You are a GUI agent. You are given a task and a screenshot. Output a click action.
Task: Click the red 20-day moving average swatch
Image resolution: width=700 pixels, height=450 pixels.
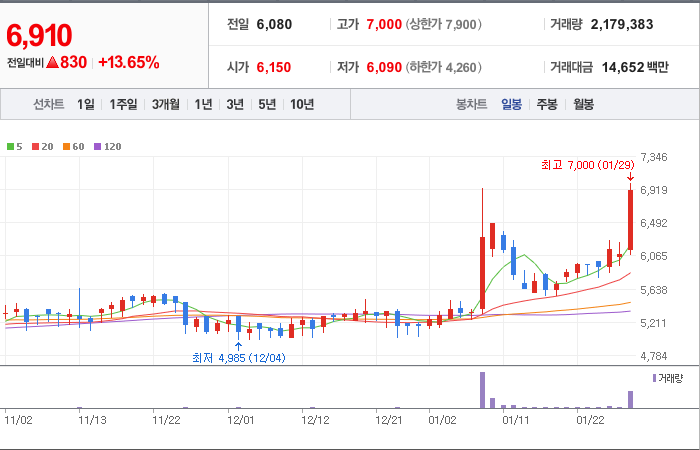click(x=35, y=146)
